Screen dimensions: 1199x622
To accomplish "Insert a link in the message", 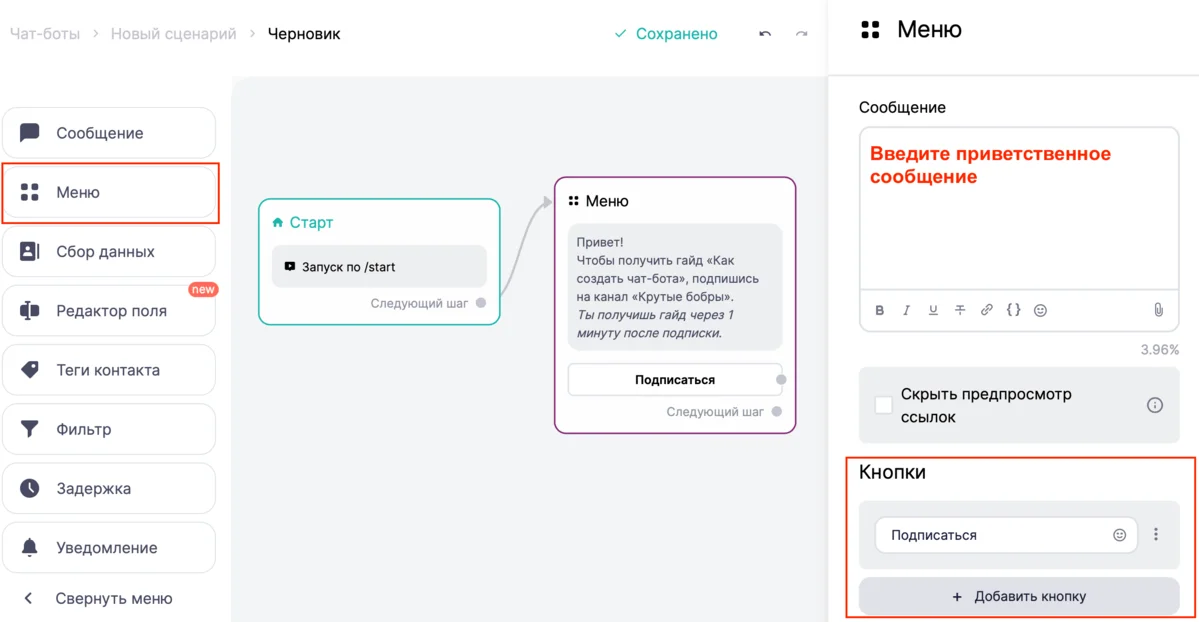I will click(987, 310).
